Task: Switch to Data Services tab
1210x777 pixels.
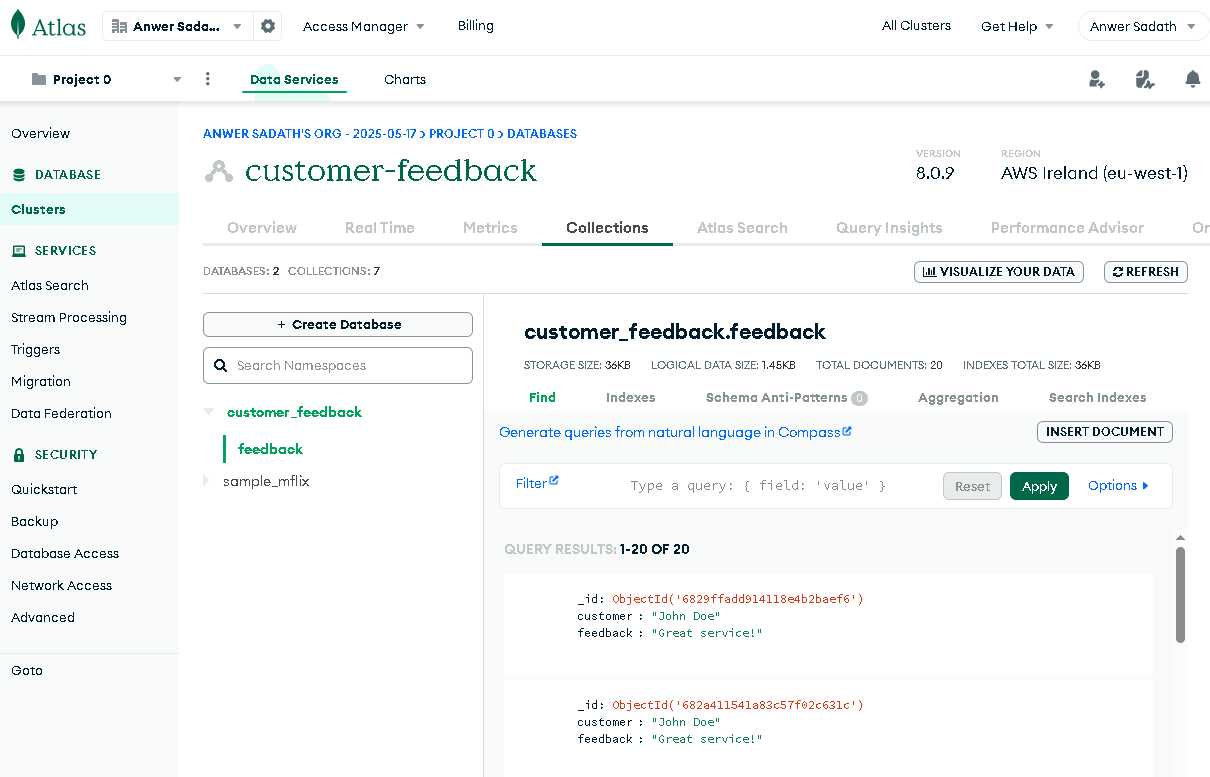Action: coord(294,79)
